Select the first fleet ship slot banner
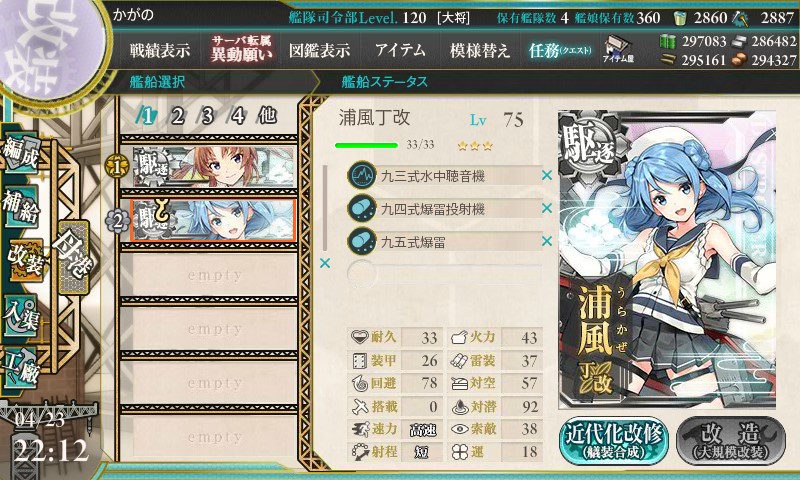 coord(214,167)
